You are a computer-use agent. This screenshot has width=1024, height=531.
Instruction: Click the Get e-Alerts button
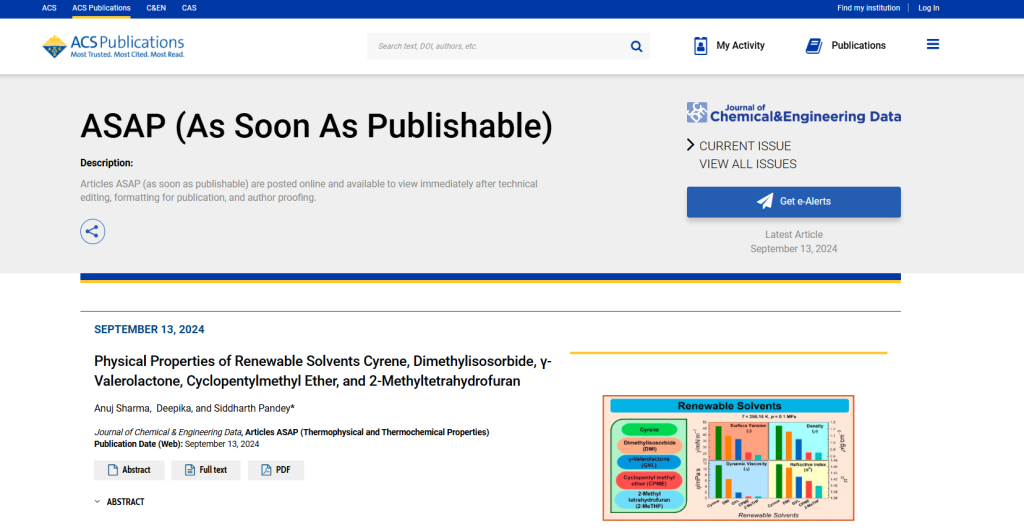[x=793, y=202]
